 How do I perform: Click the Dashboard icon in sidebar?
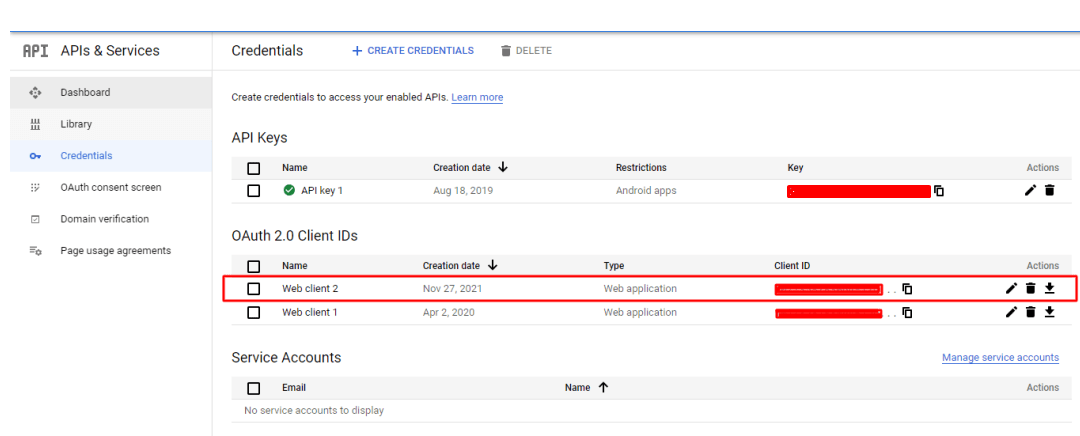click(x=35, y=92)
